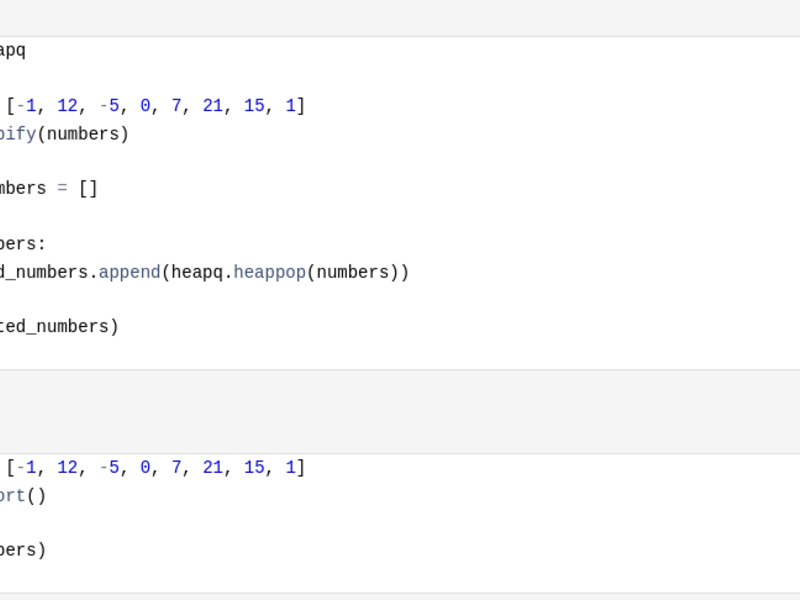800x600 pixels.
Task: Click the empty list brackets after equals
Action: point(88,189)
